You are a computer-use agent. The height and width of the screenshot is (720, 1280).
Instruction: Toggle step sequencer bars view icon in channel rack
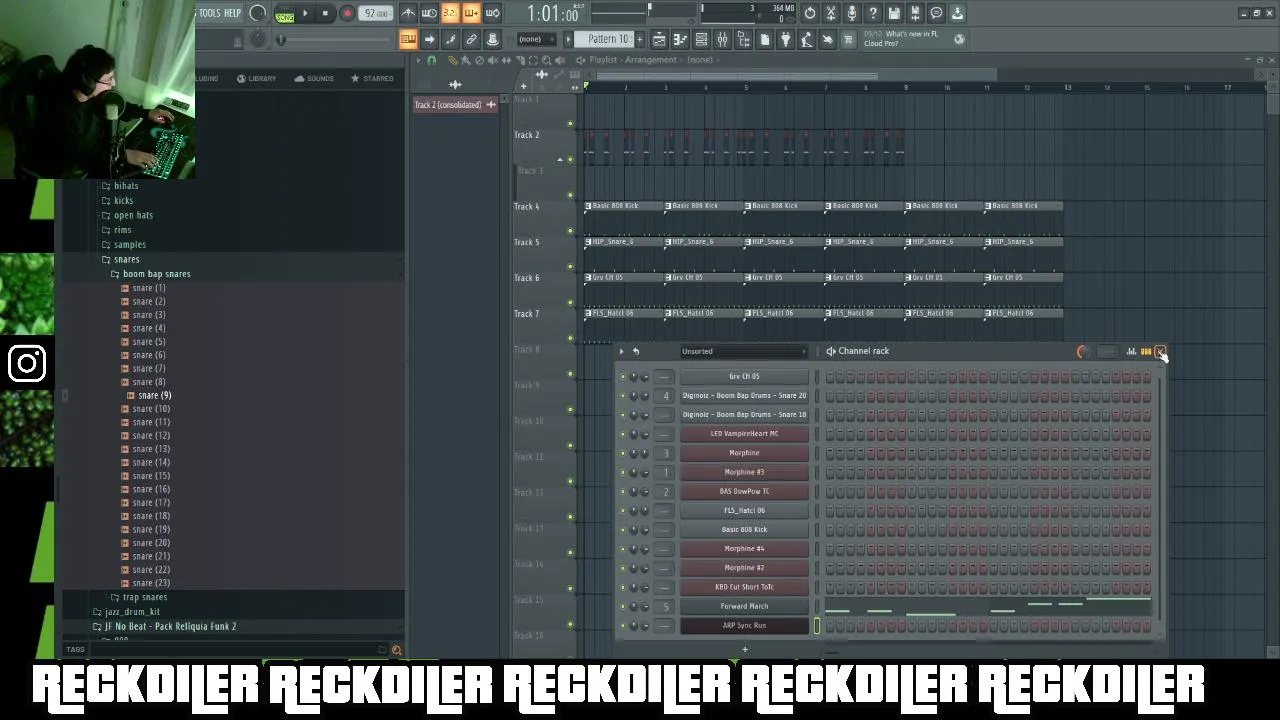tap(1146, 351)
